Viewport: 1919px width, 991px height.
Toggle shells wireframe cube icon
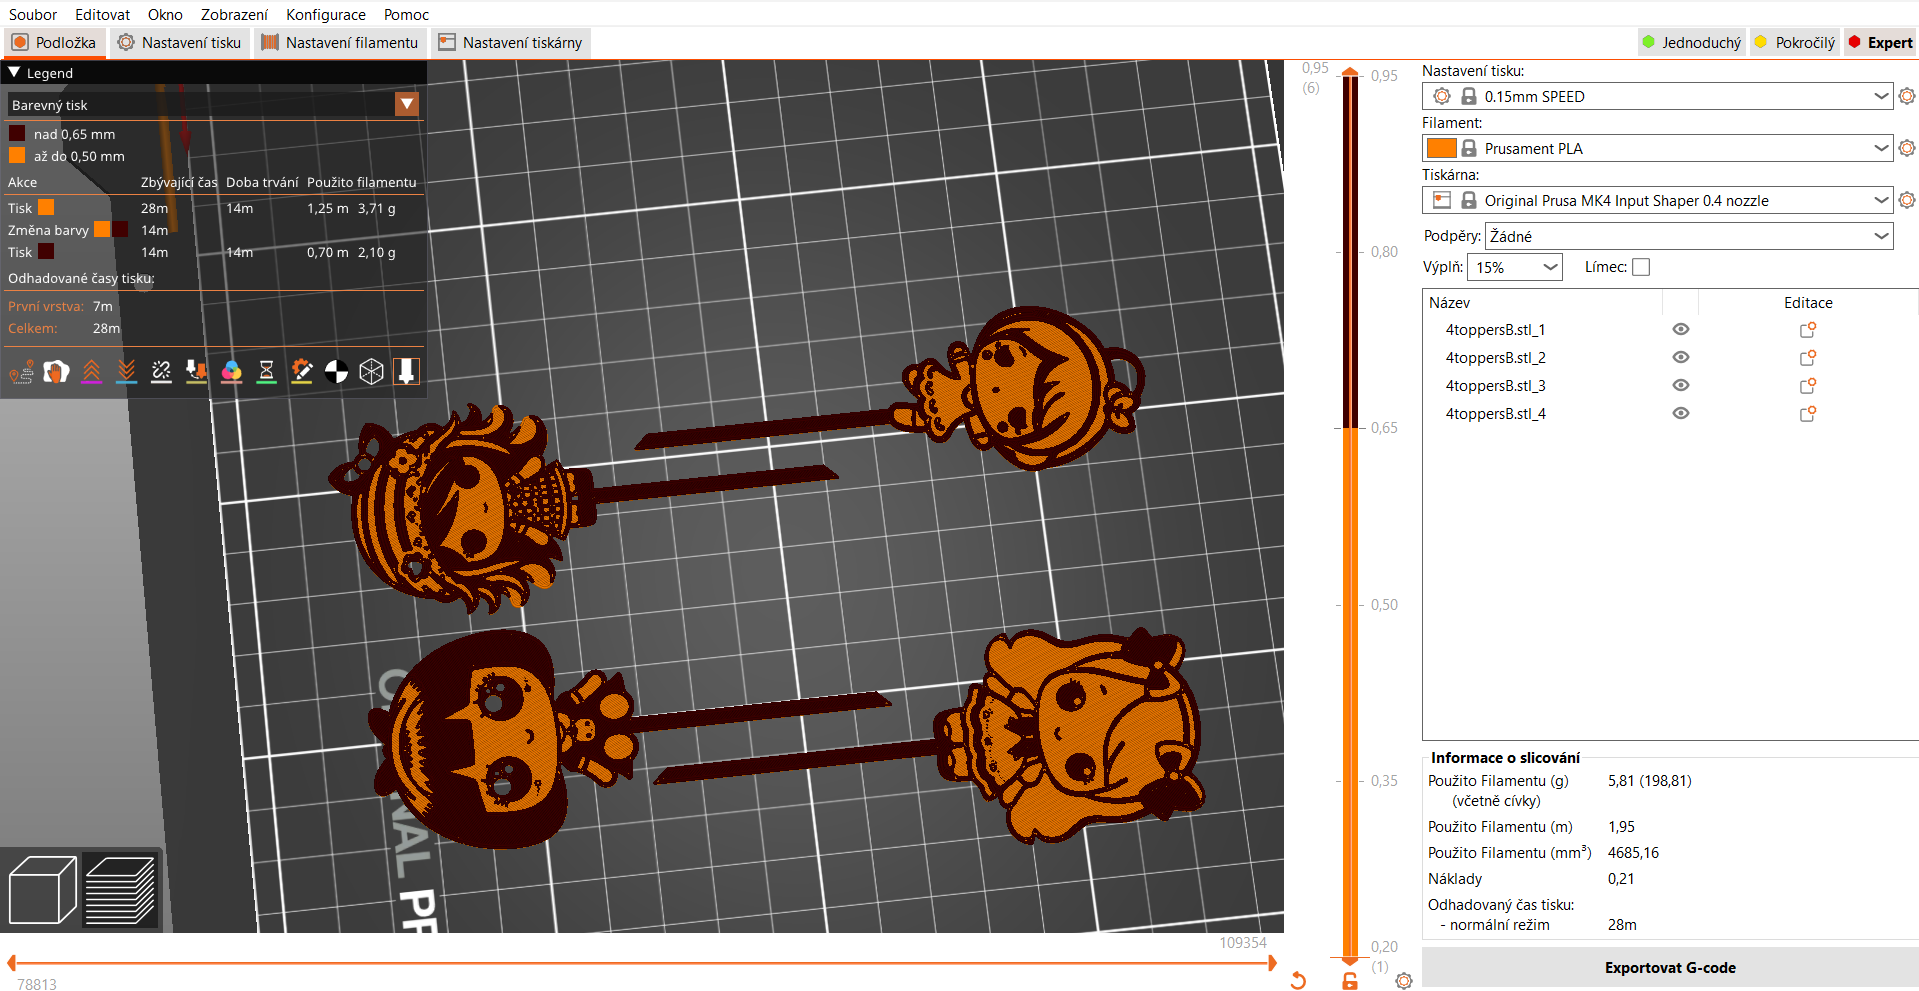[371, 372]
